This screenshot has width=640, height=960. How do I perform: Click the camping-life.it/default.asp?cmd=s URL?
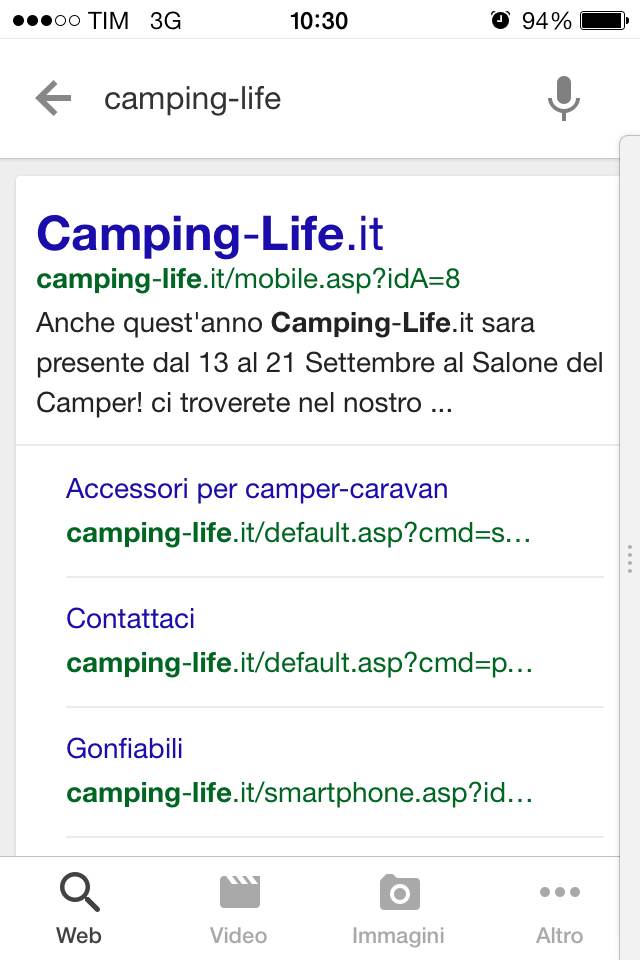pyautogui.click(x=298, y=533)
